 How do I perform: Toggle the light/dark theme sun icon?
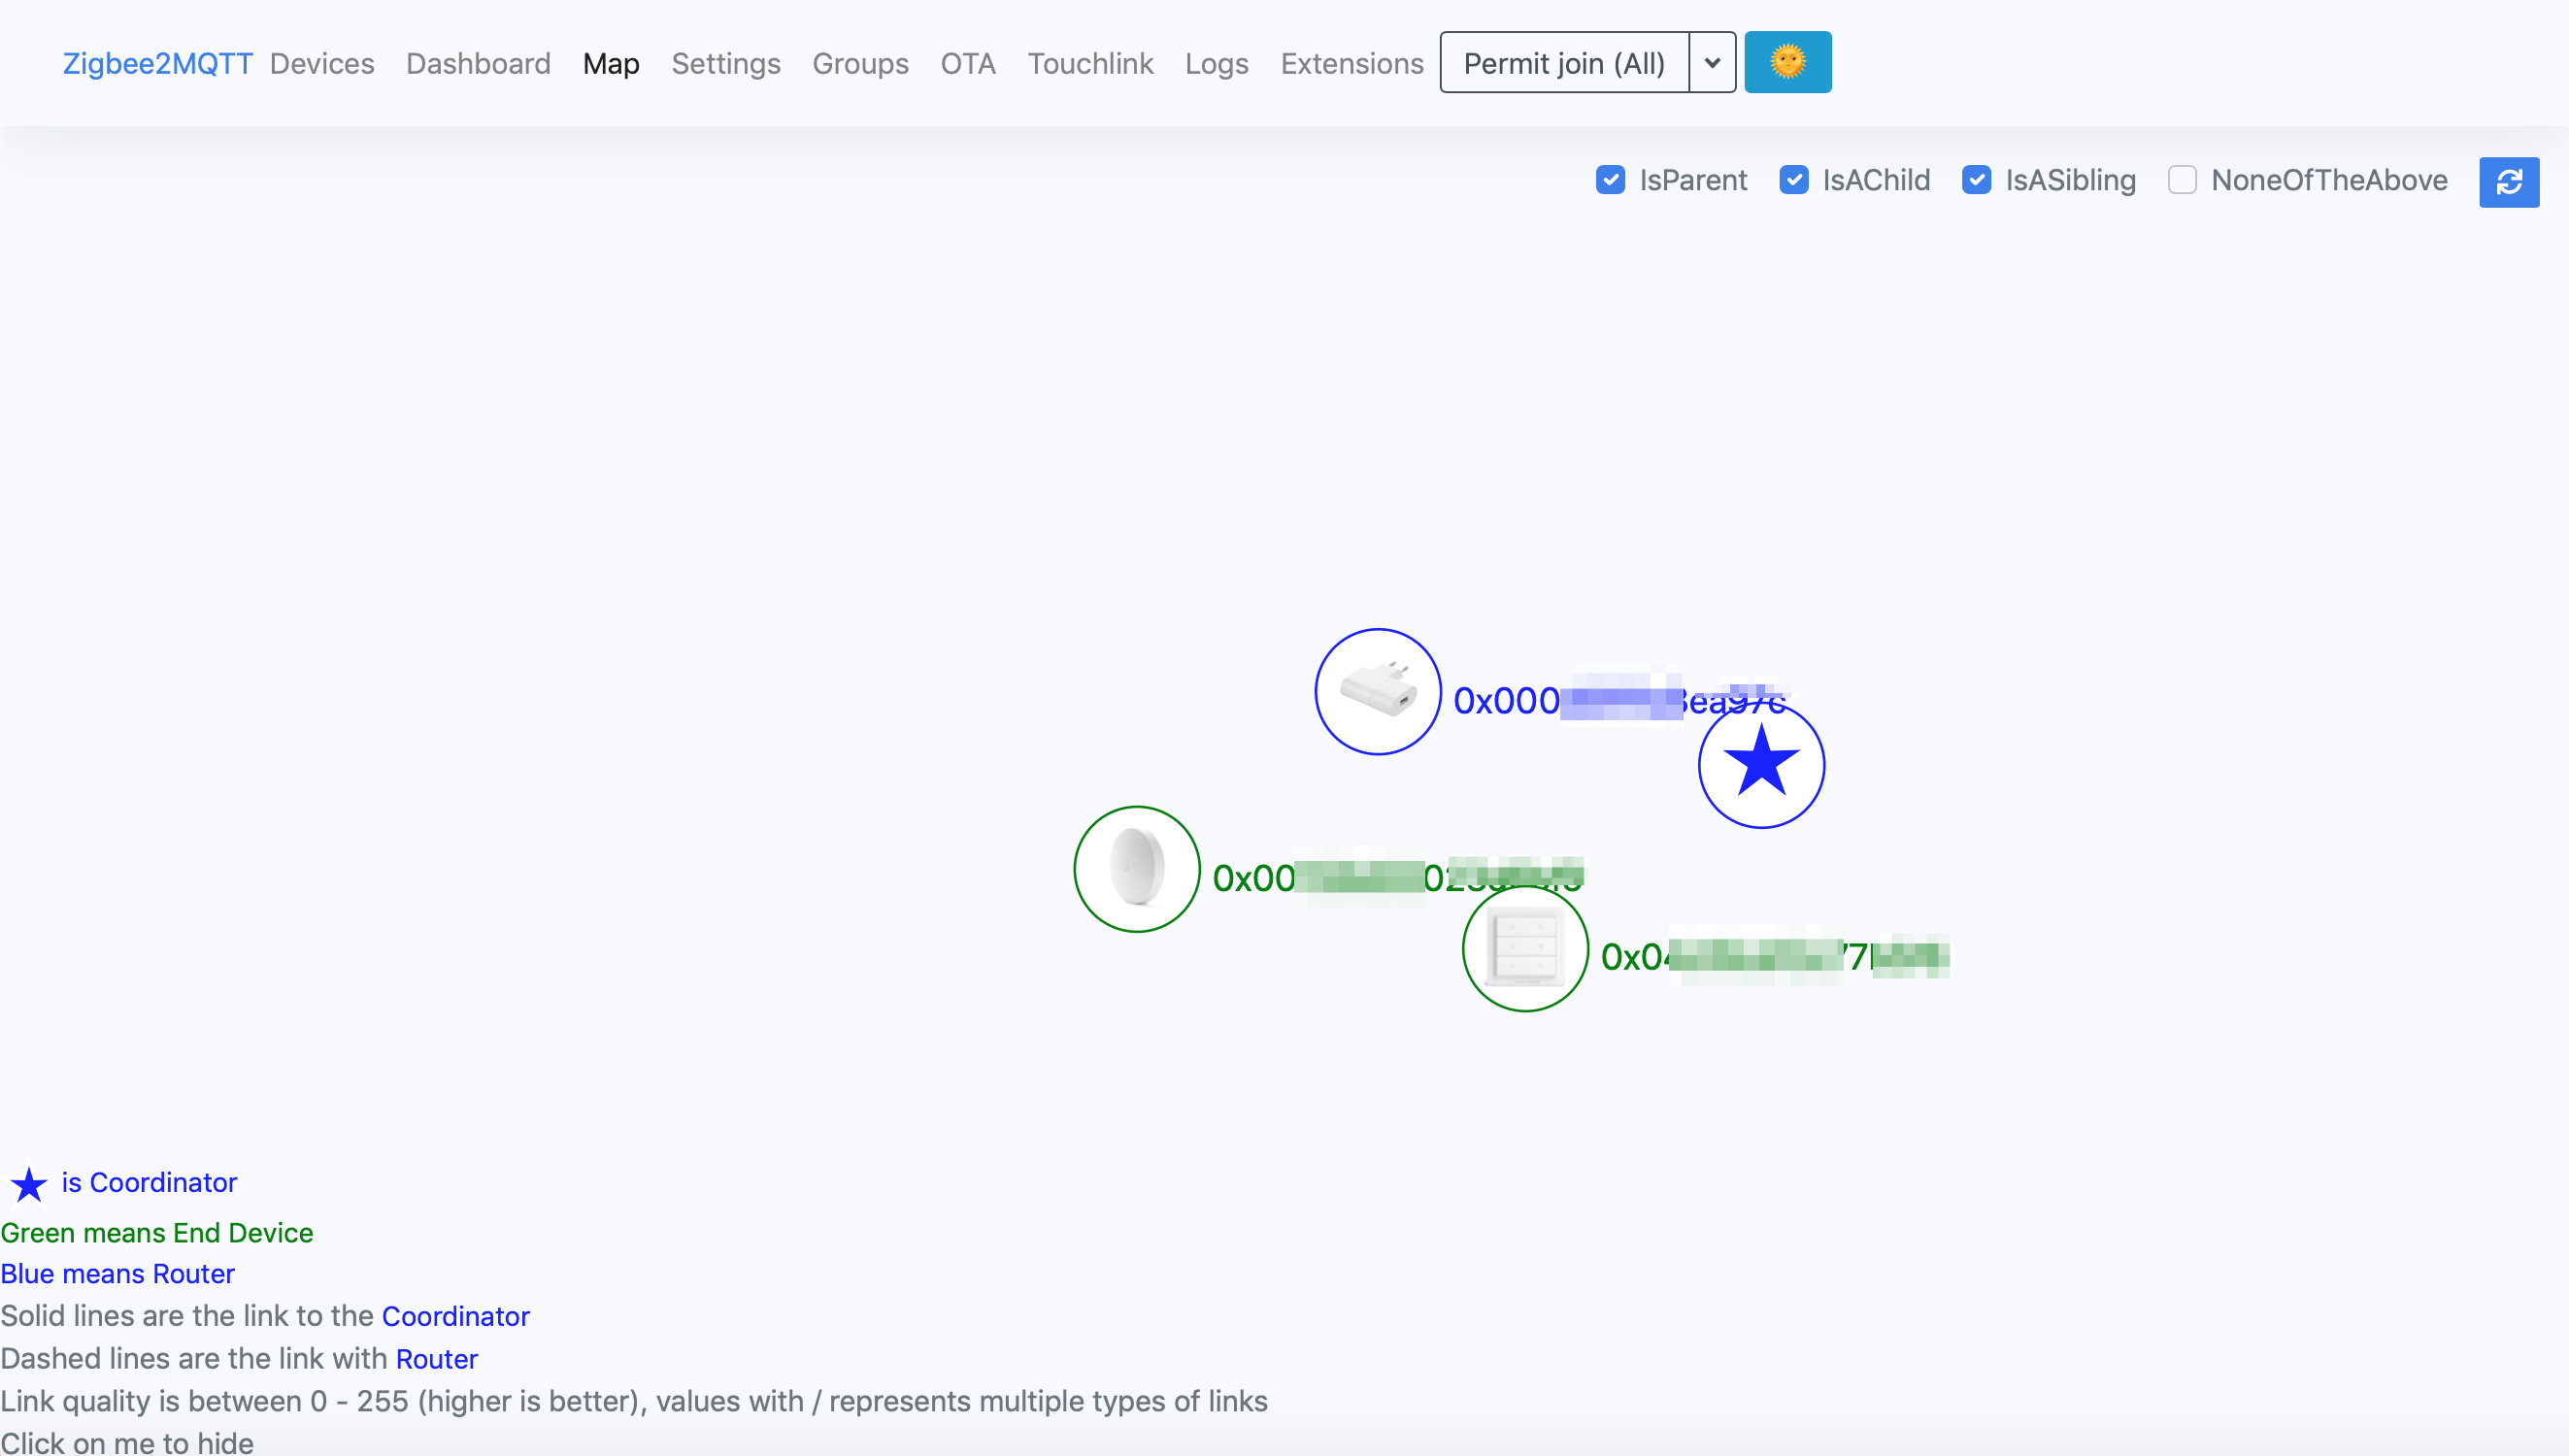point(1788,61)
